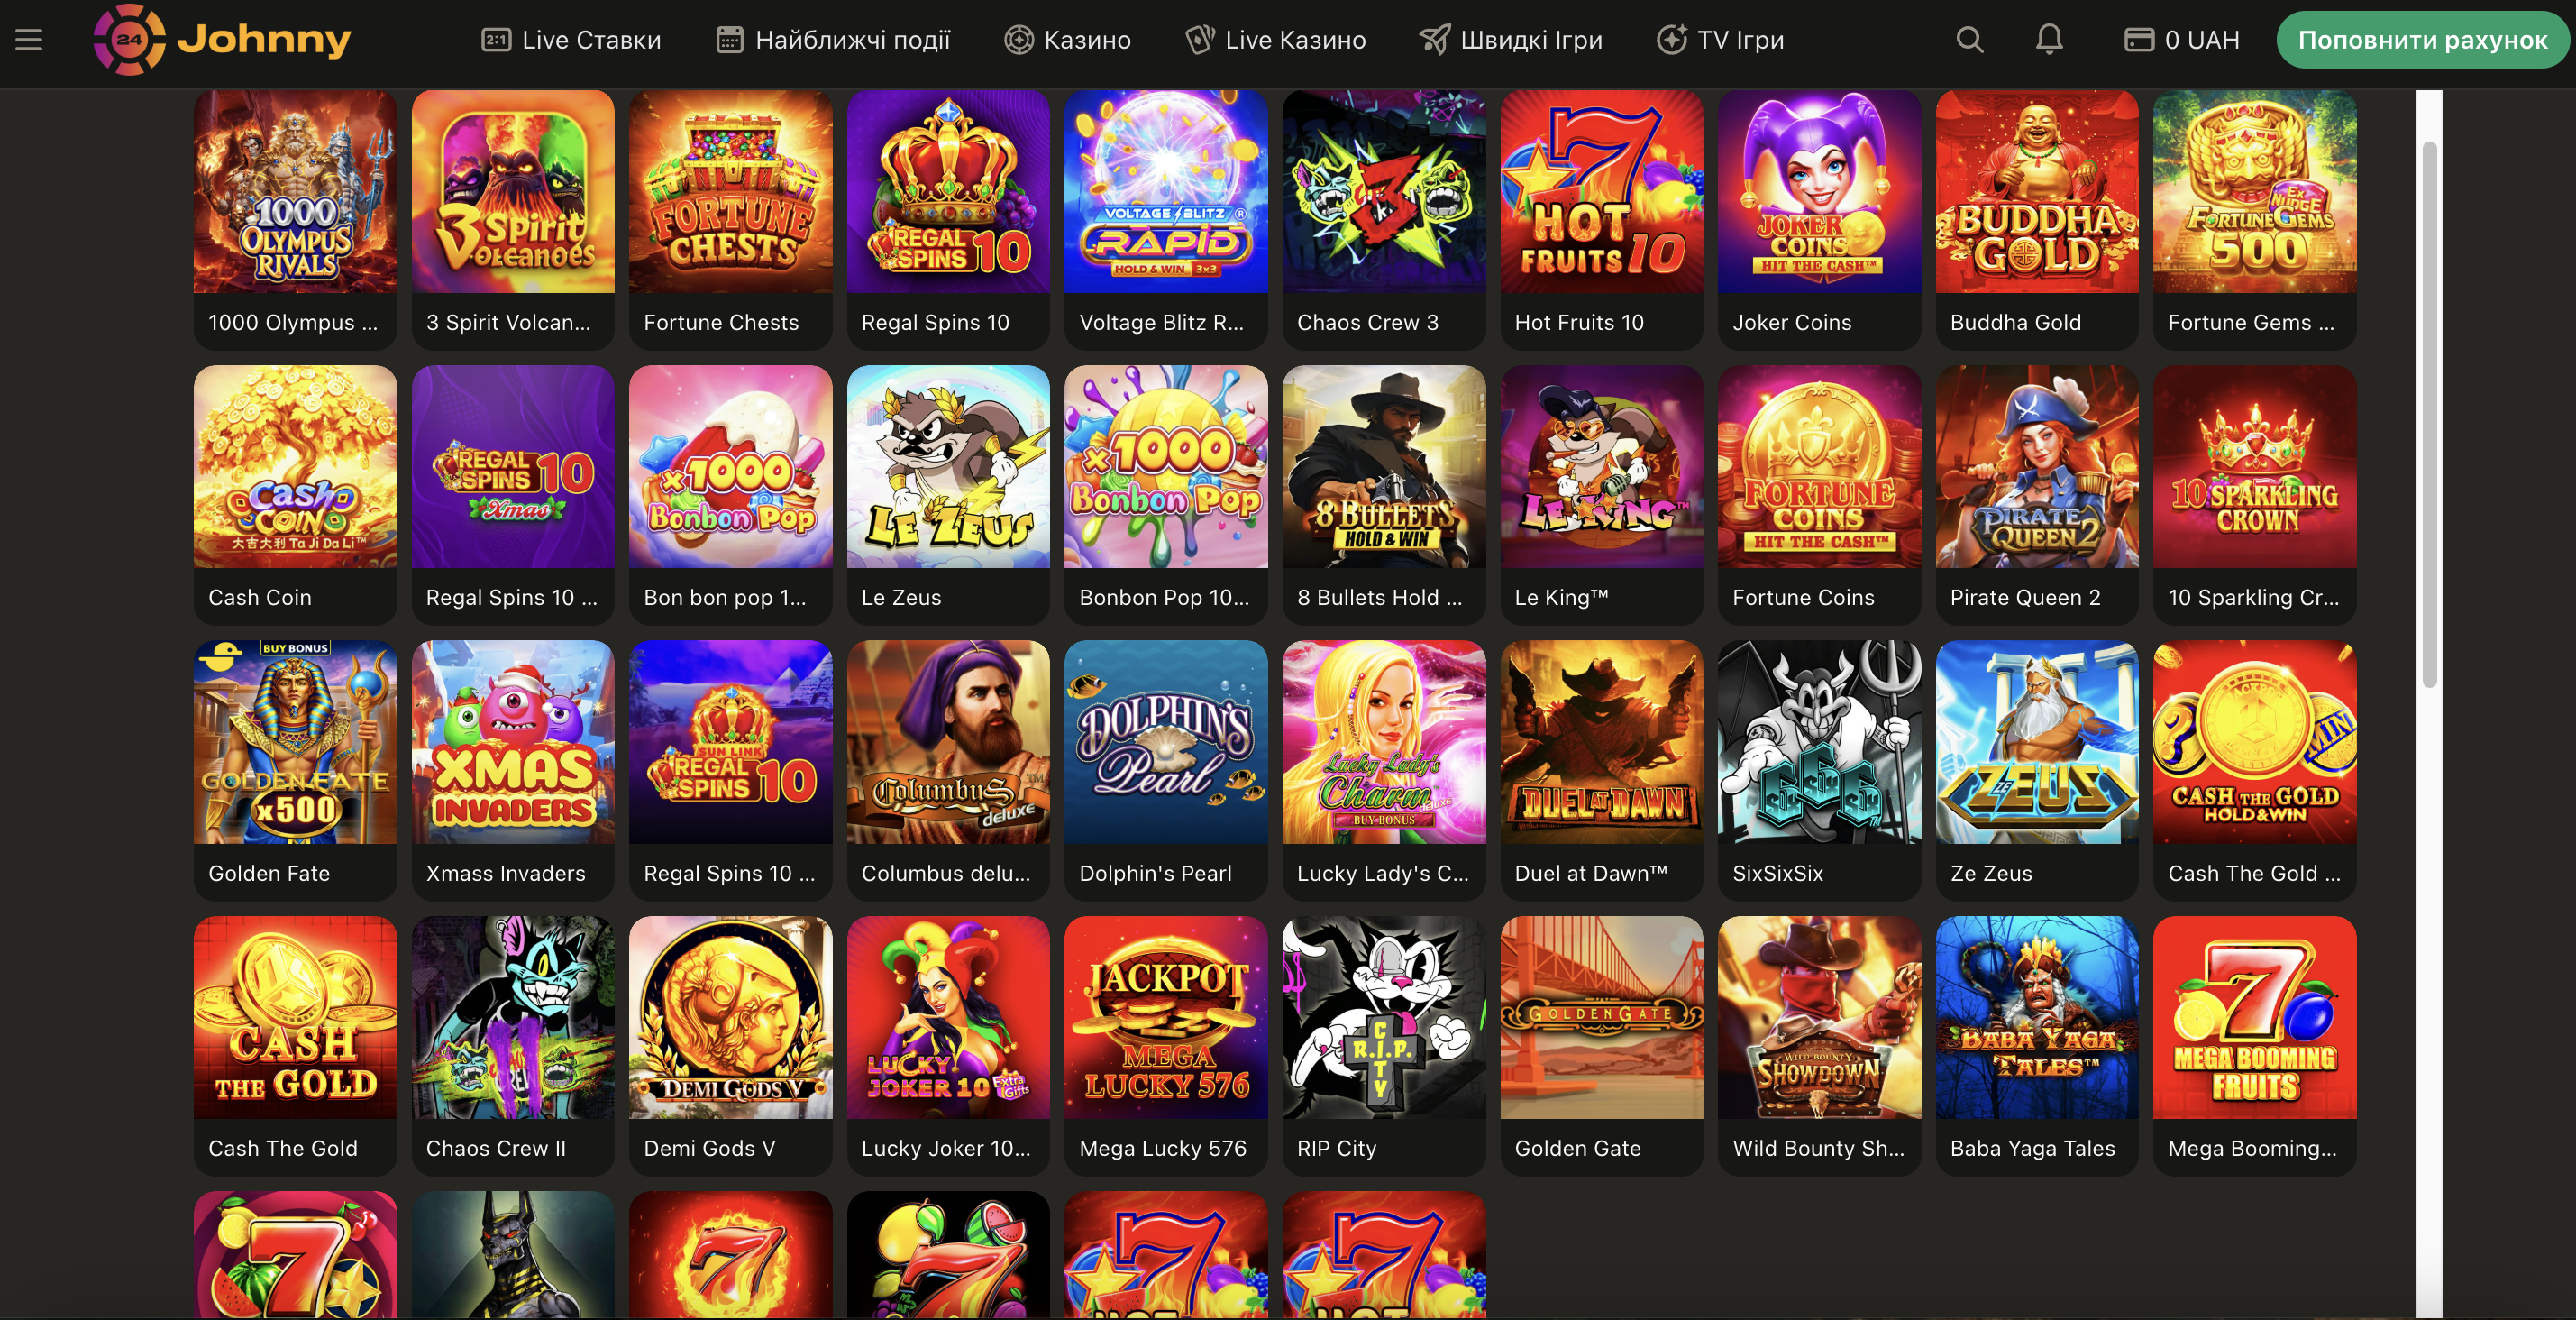Click the Live Ставки scoreboard icon
The width and height of the screenshot is (2576, 1320).
point(496,40)
